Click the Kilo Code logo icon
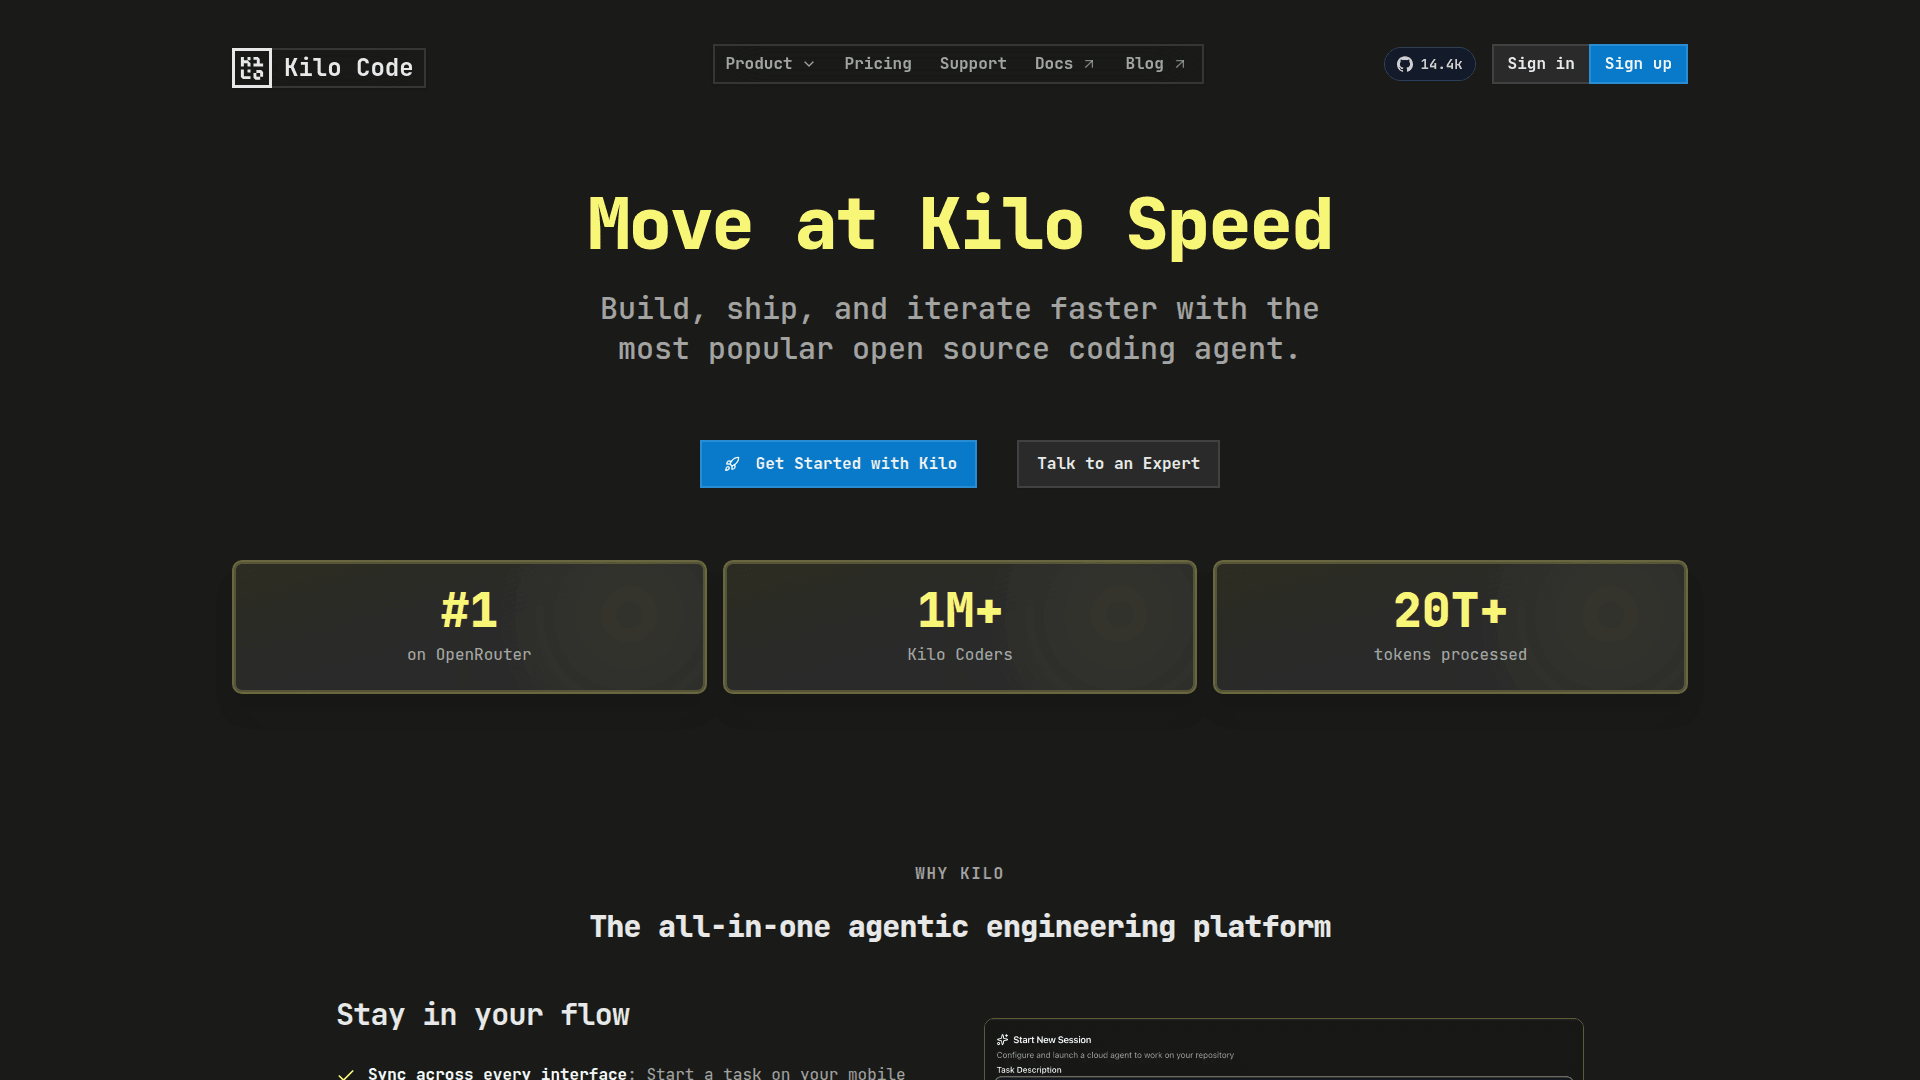Screen dimensions: 1920x1080 pyautogui.click(x=252, y=68)
